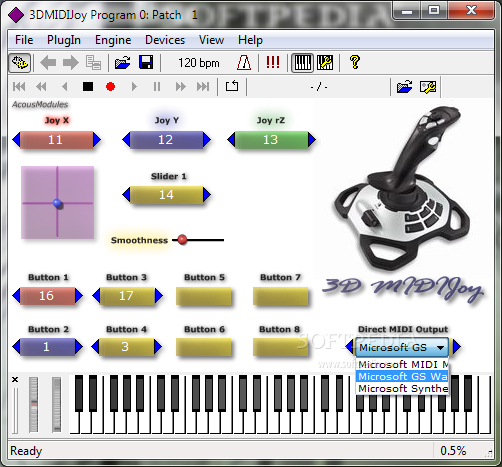Decrease Joy Y controller value
Viewport: 502px width, 467px height.
[126, 139]
